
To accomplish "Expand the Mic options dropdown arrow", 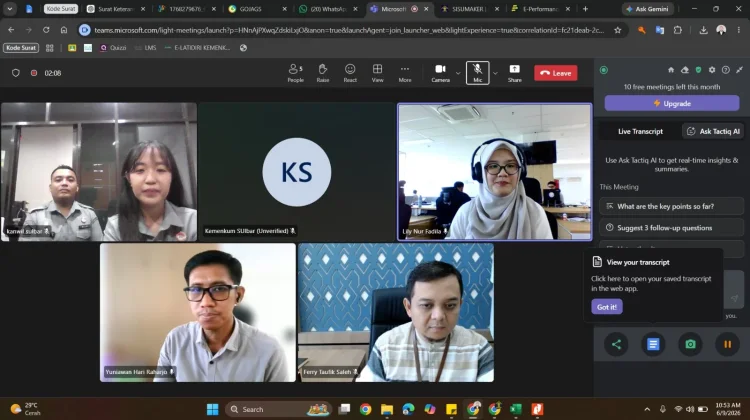I will pyautogui.click(x=495, y=73).
